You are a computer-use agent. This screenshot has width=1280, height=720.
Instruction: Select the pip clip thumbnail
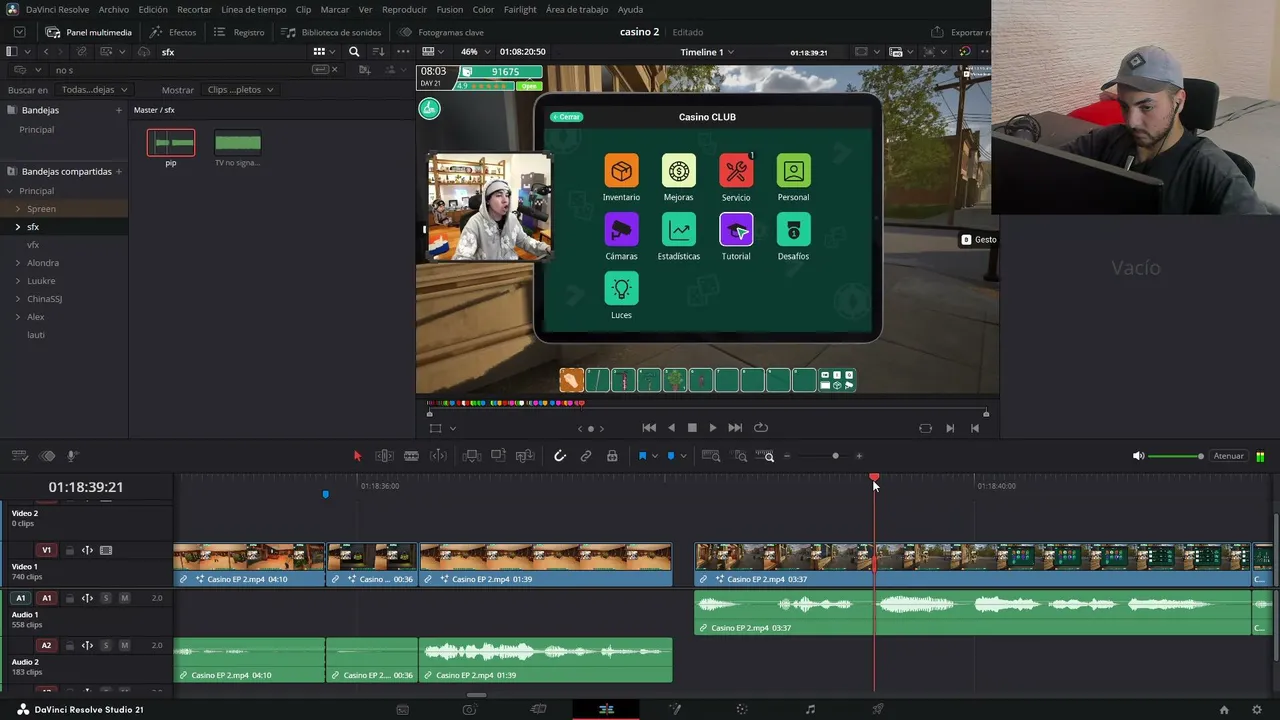point(171,143)
